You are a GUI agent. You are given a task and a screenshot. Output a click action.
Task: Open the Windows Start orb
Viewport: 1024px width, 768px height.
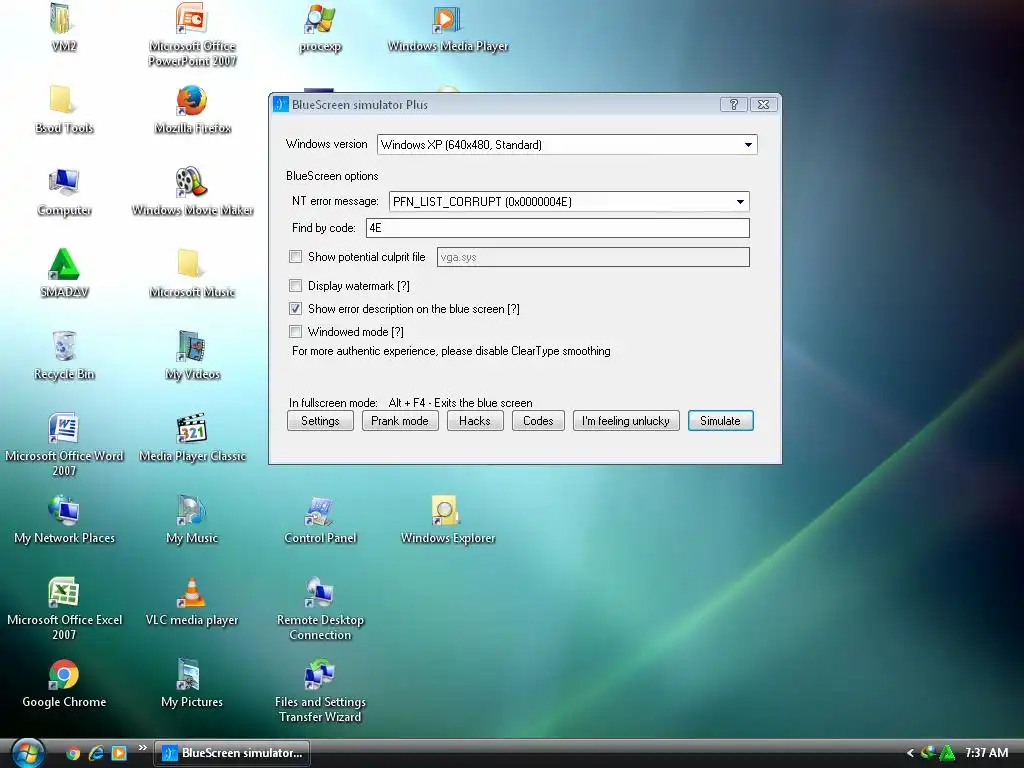[27, 752]
